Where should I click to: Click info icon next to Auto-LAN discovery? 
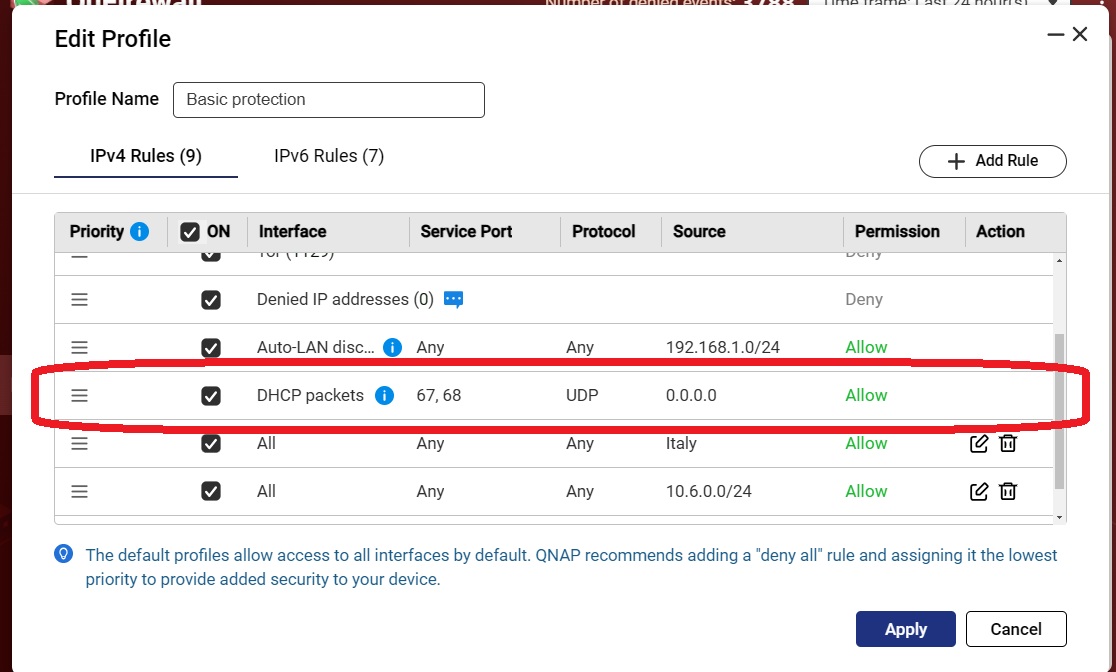pos(393,347)
